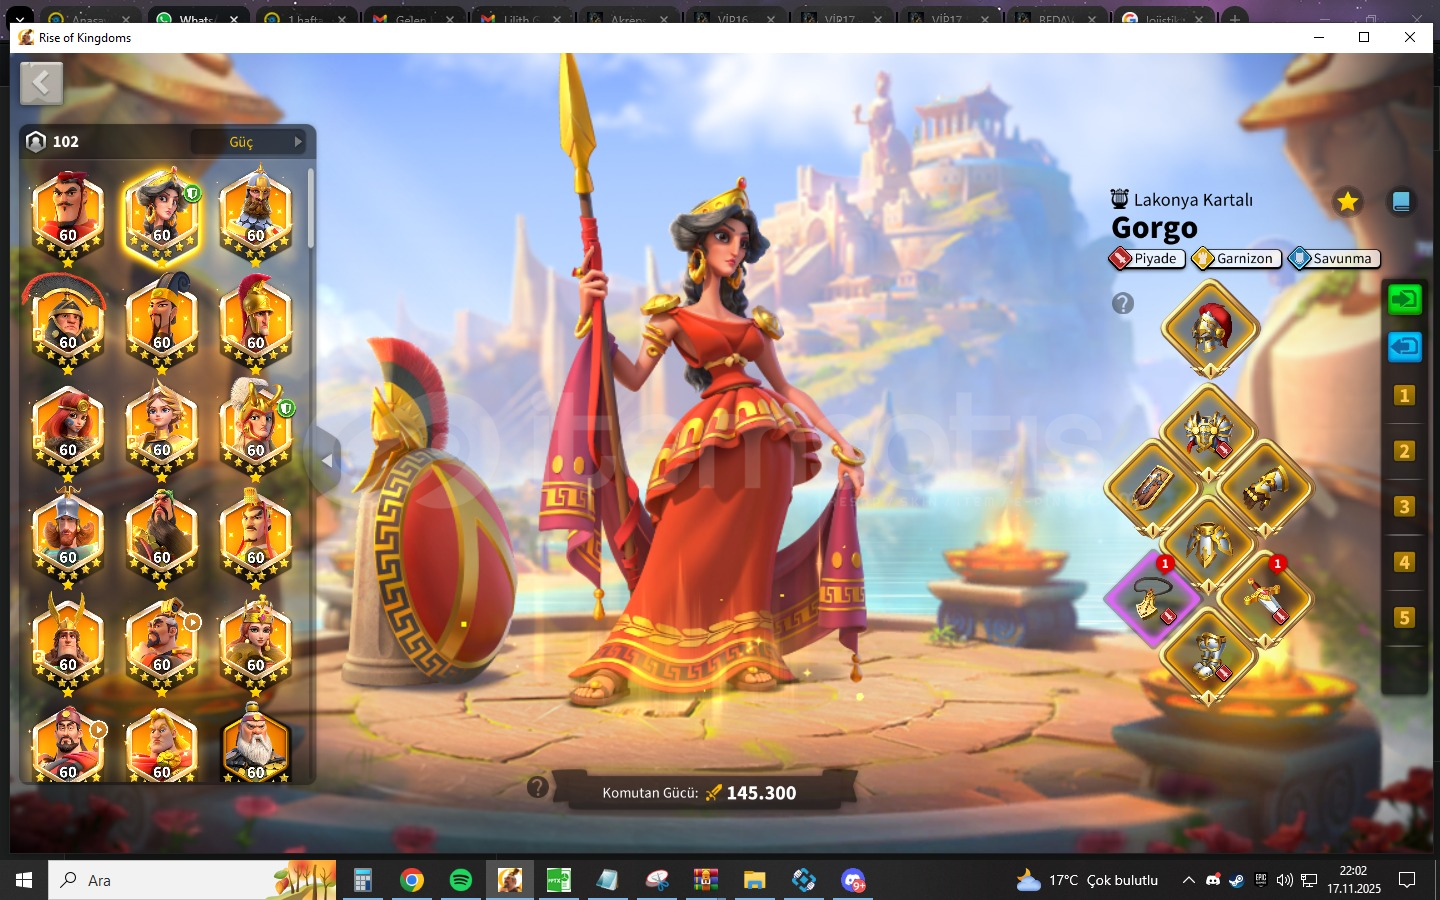1440x900 pixels.
Task: Switch to the VIP16 browser tab
Action: pyautogui.click(x=733, y=18)
